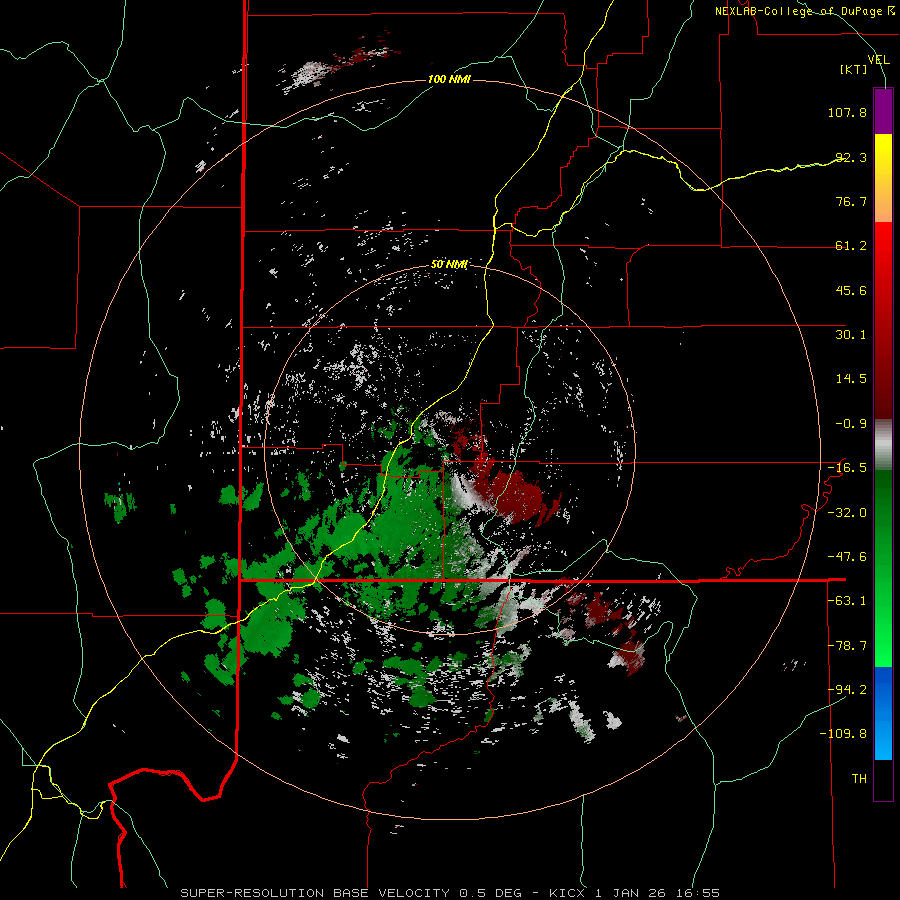Image resolution: width=900 pixels, height=900 pixels.
Task: Select the 45.6 legend value
Action: (x=851, y=290)
